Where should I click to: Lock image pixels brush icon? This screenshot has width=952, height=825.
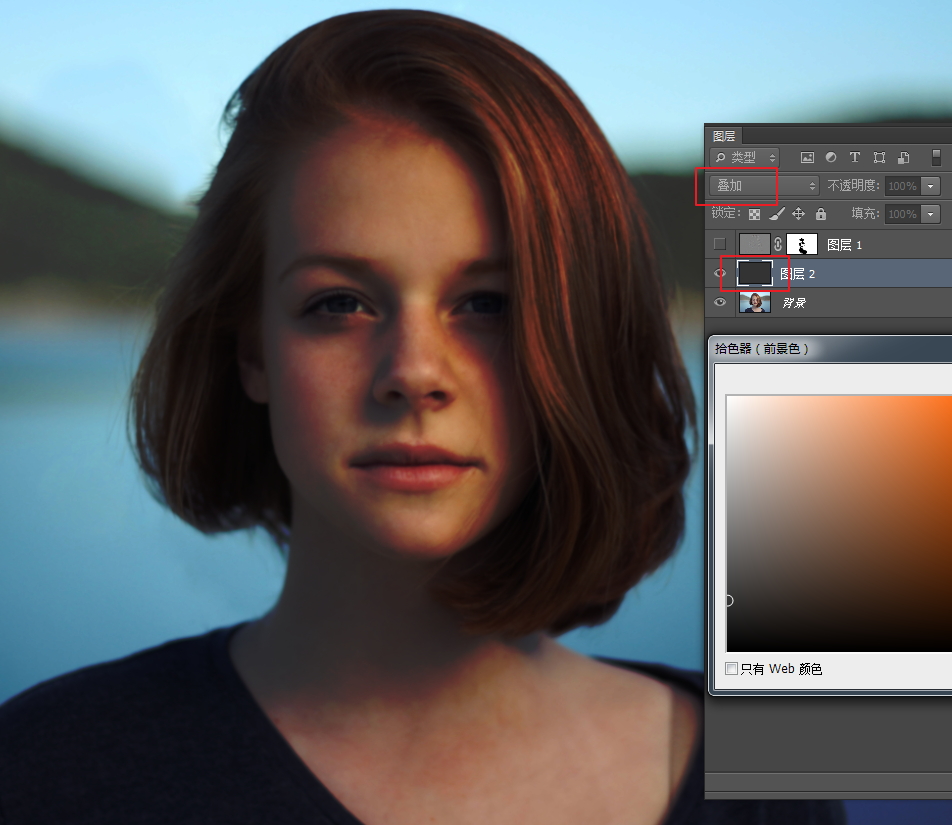(x=777, y=214)
